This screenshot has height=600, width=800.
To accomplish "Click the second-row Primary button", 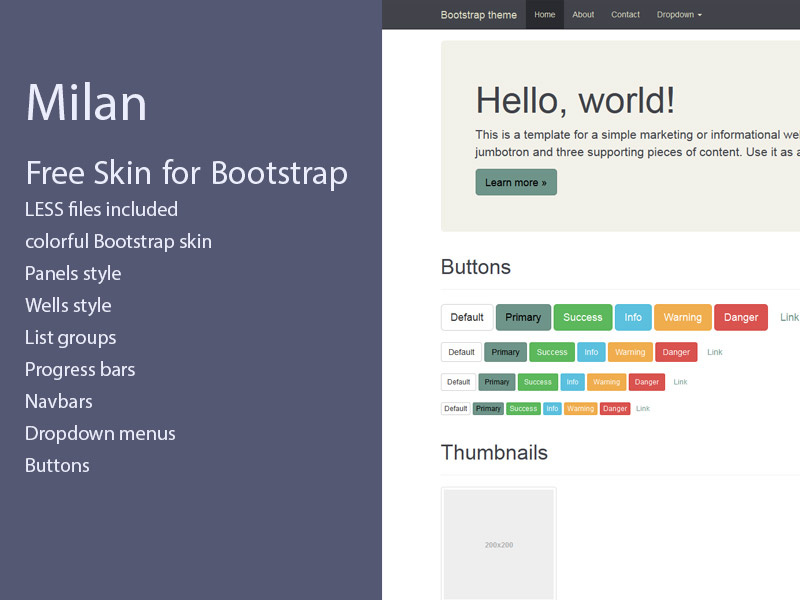I will (505, 352).
